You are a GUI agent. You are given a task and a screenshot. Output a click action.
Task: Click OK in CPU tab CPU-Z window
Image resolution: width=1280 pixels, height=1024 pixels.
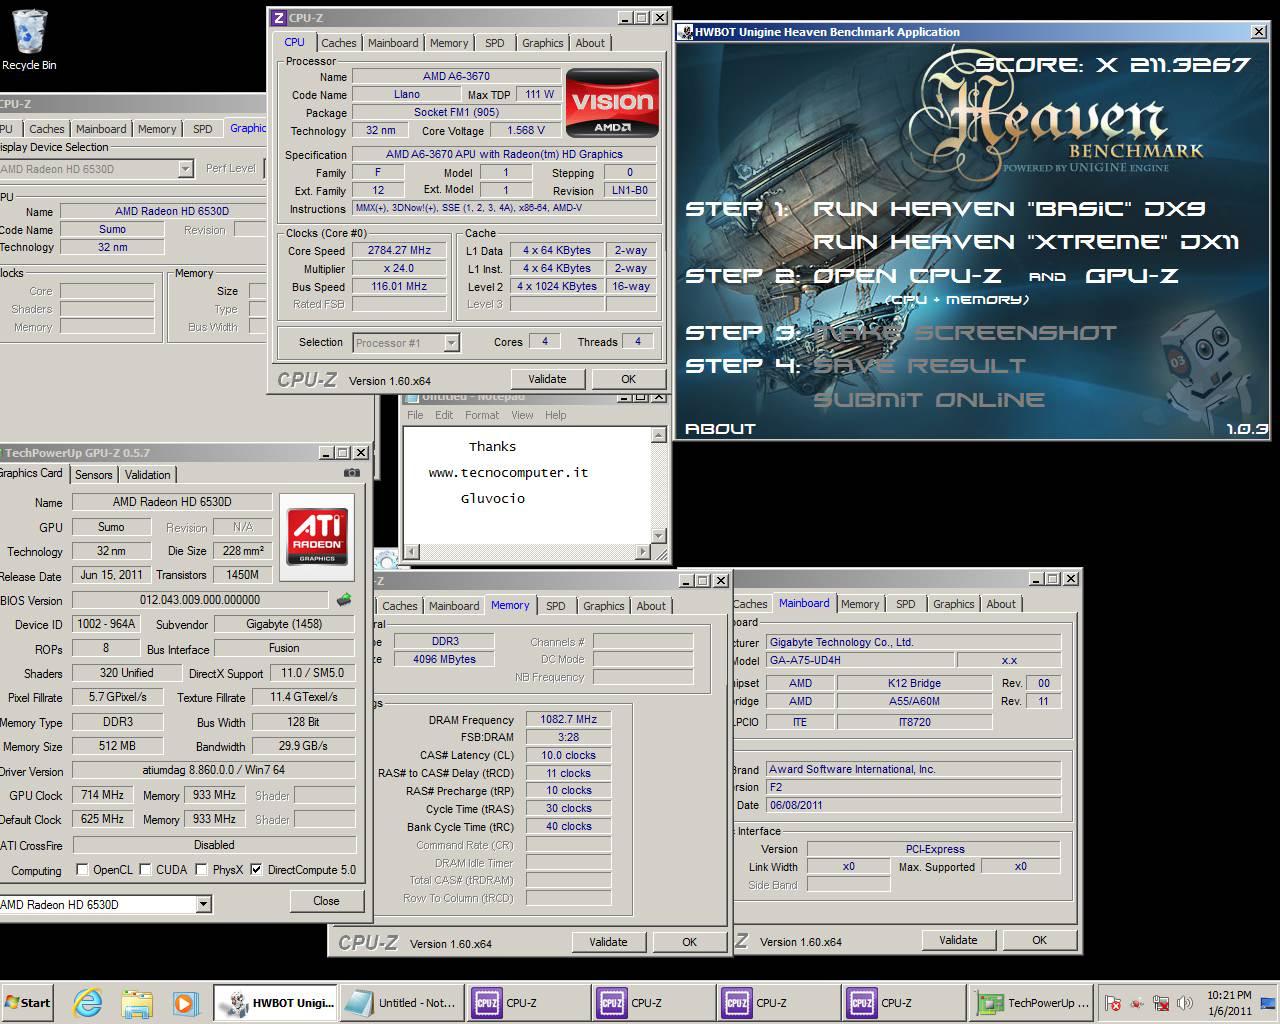point(628,379)
